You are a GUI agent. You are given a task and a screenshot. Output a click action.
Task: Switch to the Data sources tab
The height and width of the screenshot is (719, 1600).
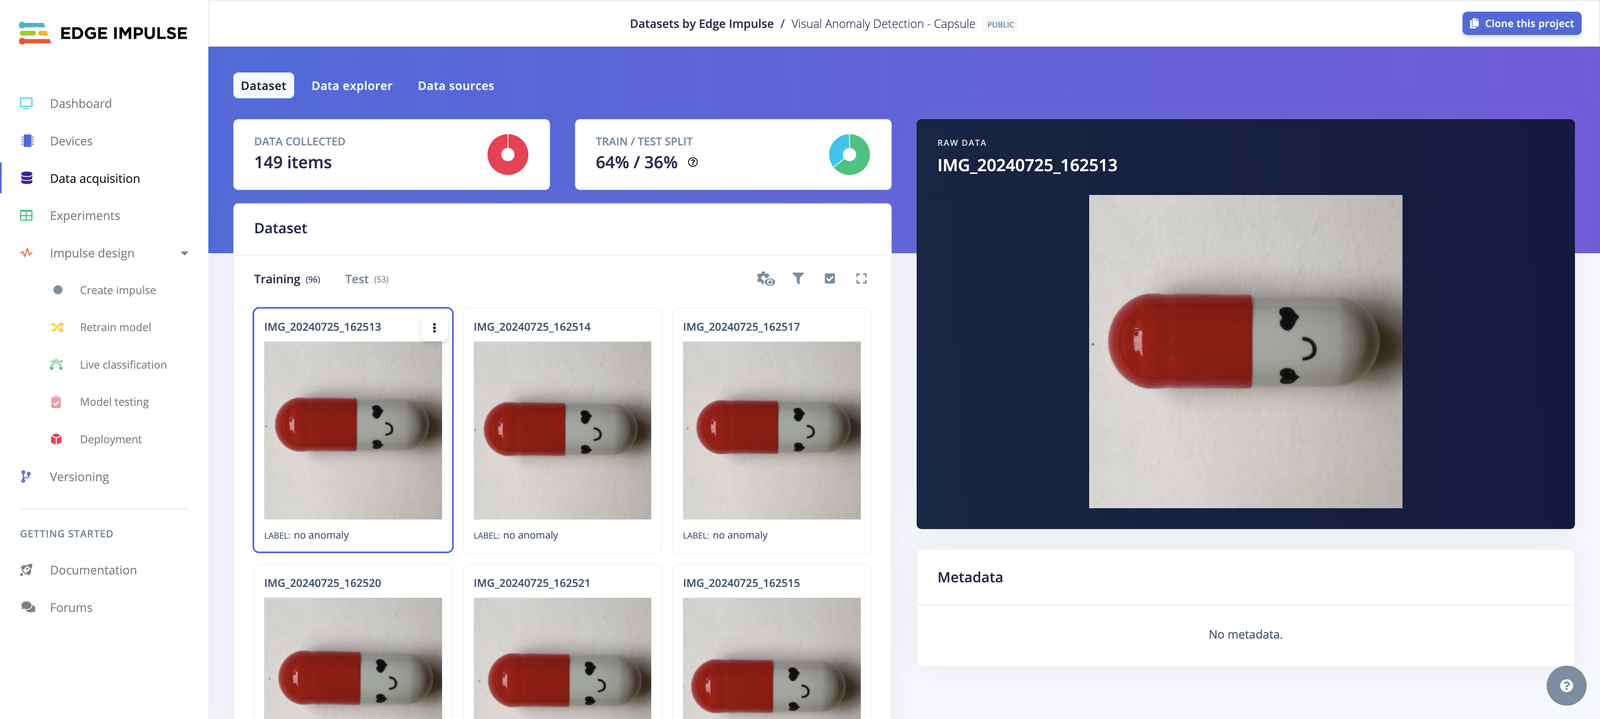pos(456,85)
